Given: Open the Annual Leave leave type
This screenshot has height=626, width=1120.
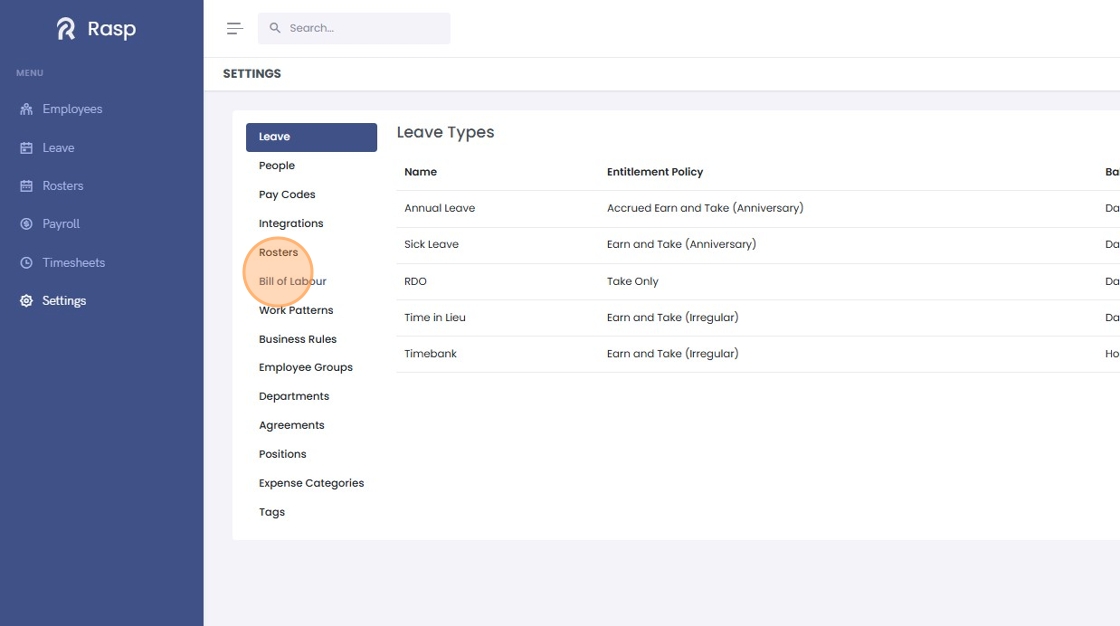Looking at the screenshot, I should click(439, 208).
